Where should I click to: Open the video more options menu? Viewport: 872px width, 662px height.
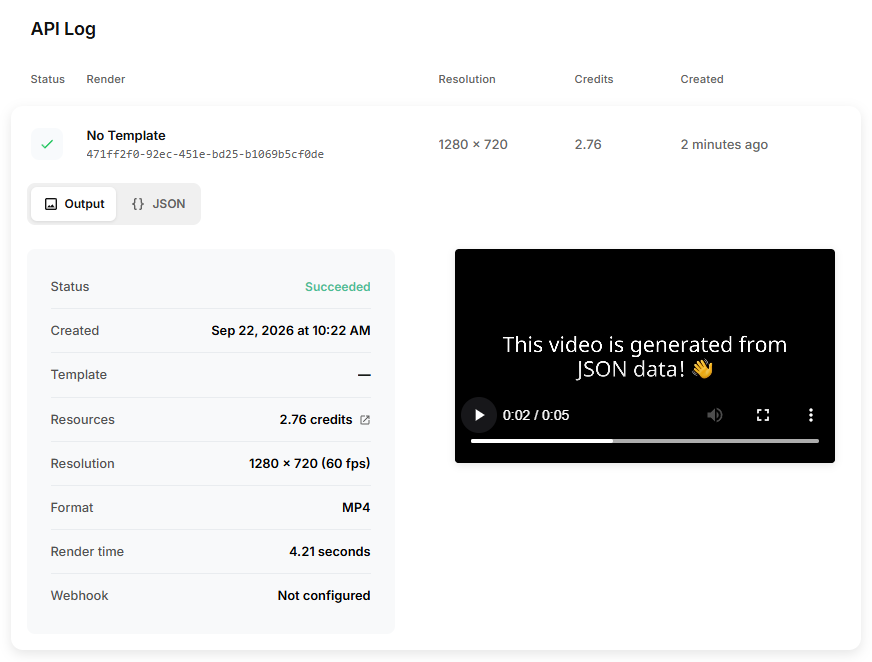click(811, 415)
